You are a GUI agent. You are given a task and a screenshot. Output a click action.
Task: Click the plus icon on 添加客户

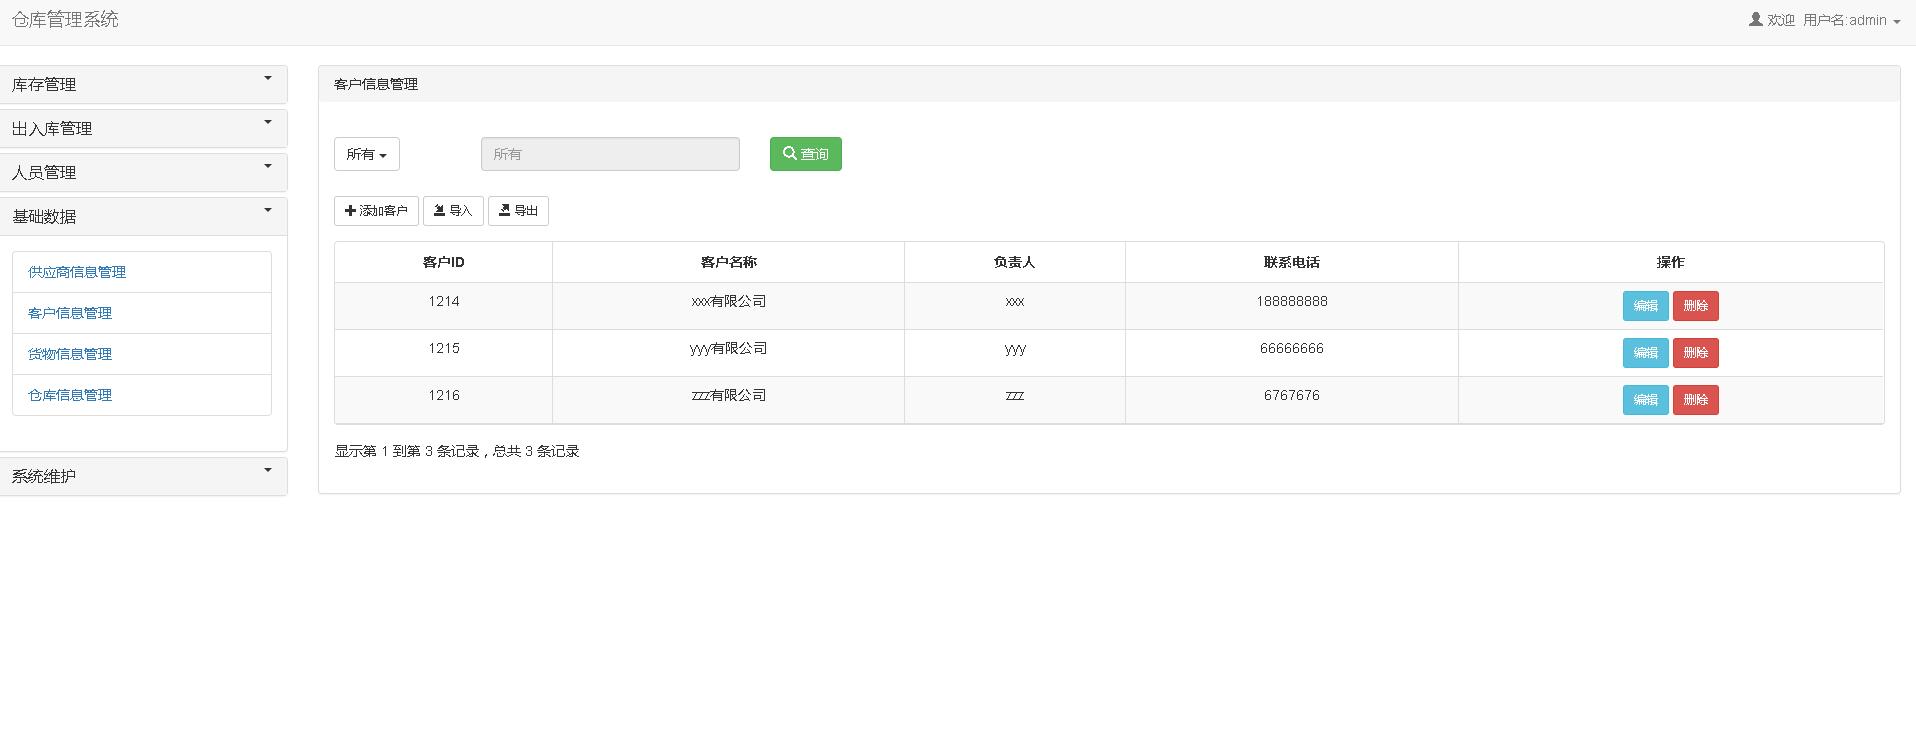[x=350, y=211]
